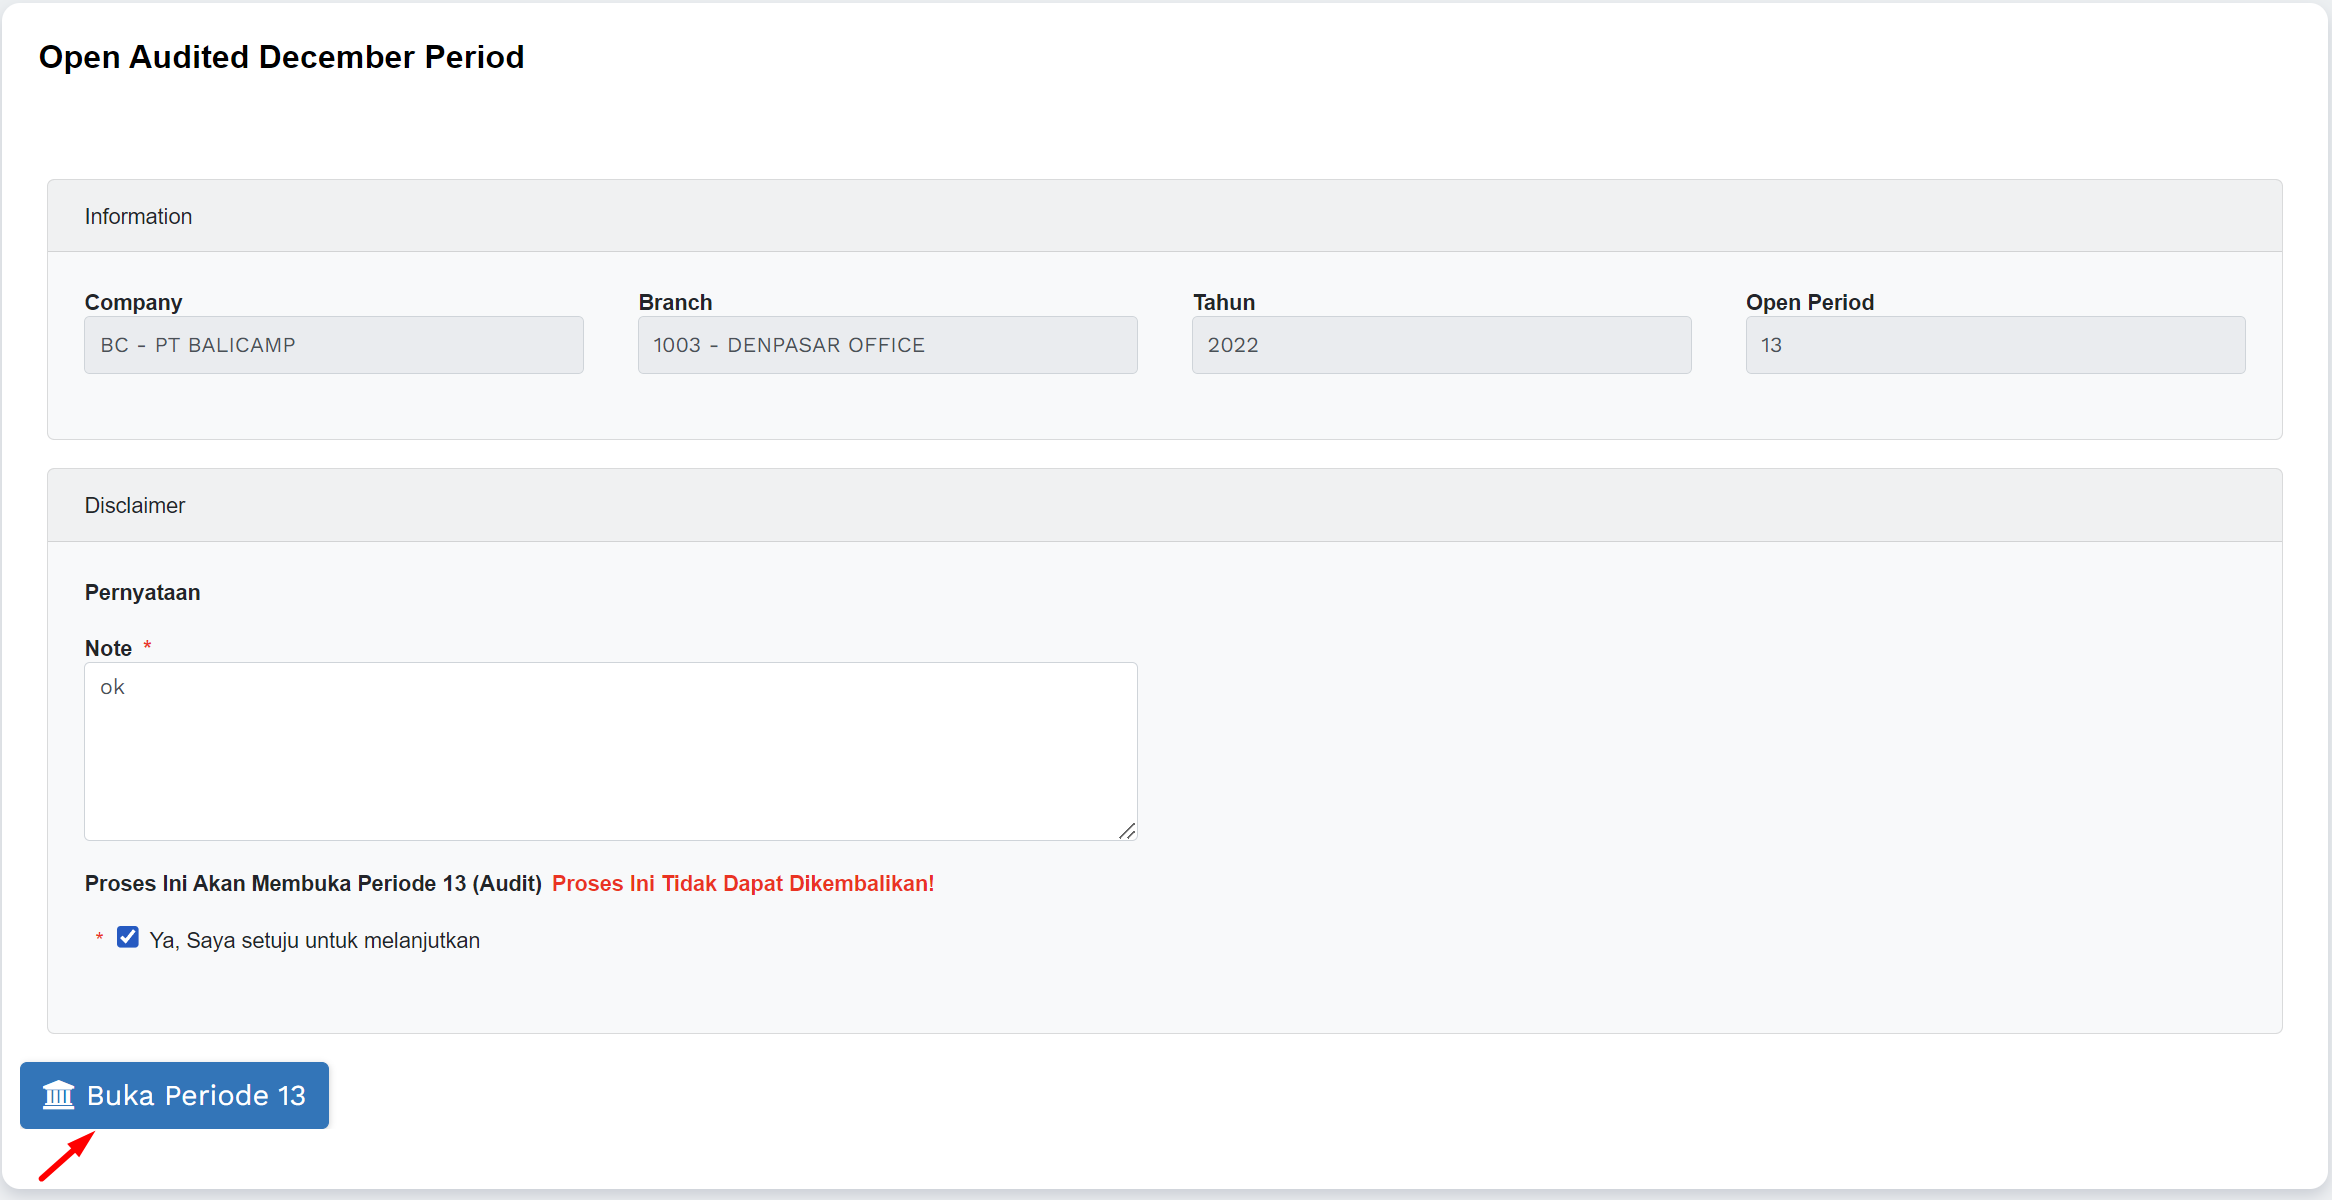Click the Open Period field showing 13
The width and height of the screenshot is (2332, 1200).
tap(1995, 345)
